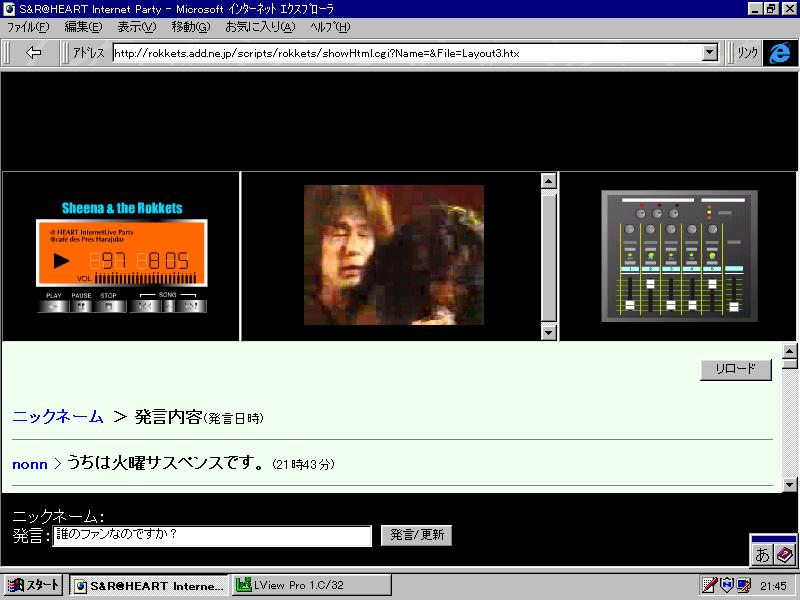Click the first top knob under red light
Screen dimensions: 800x600
(x=641, y=214)
